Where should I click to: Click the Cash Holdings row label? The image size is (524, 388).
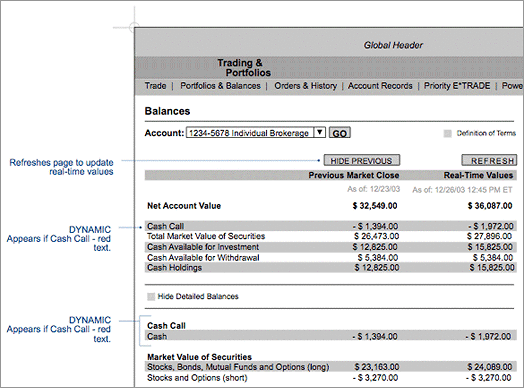point(174,268)
